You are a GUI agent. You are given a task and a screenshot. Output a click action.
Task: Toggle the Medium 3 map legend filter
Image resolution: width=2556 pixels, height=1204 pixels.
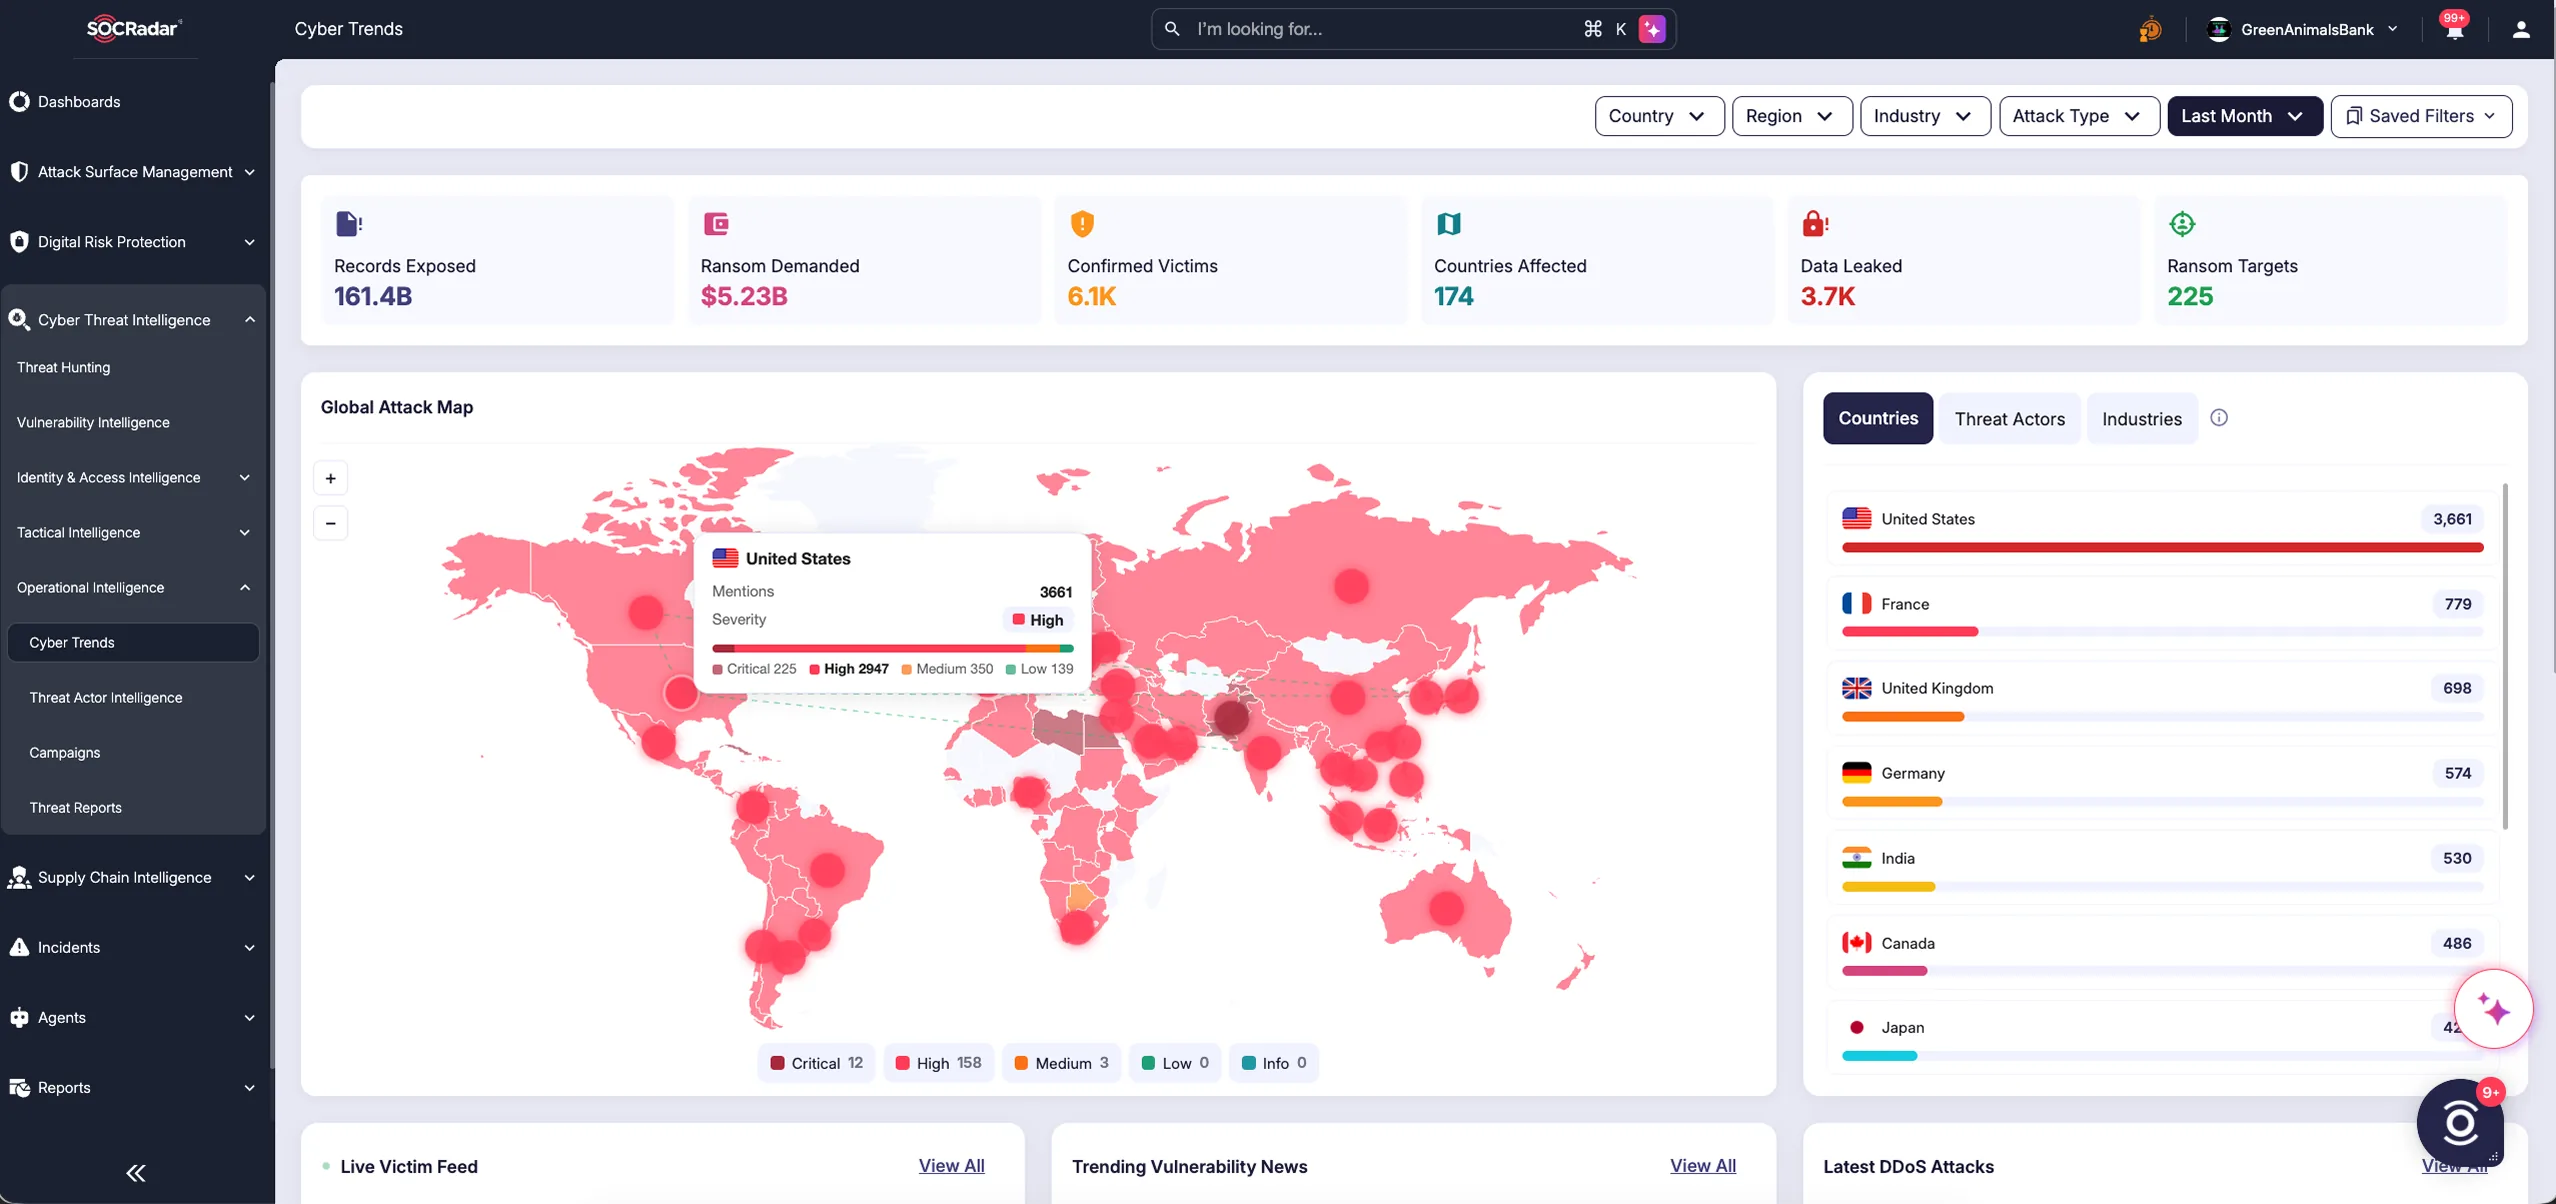1061,1063
